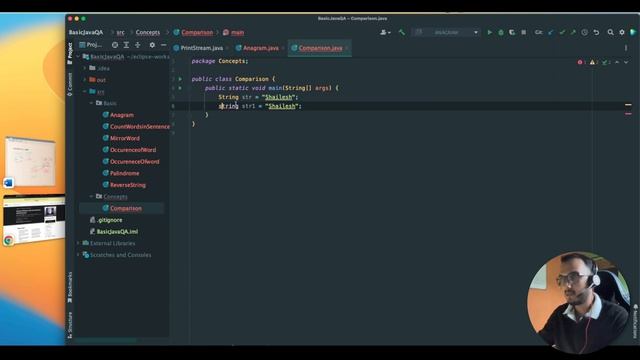This screenshot has width=640, height=360.
Task: Select opened file locator icon in Project panel
Action: tap(115, 45)
